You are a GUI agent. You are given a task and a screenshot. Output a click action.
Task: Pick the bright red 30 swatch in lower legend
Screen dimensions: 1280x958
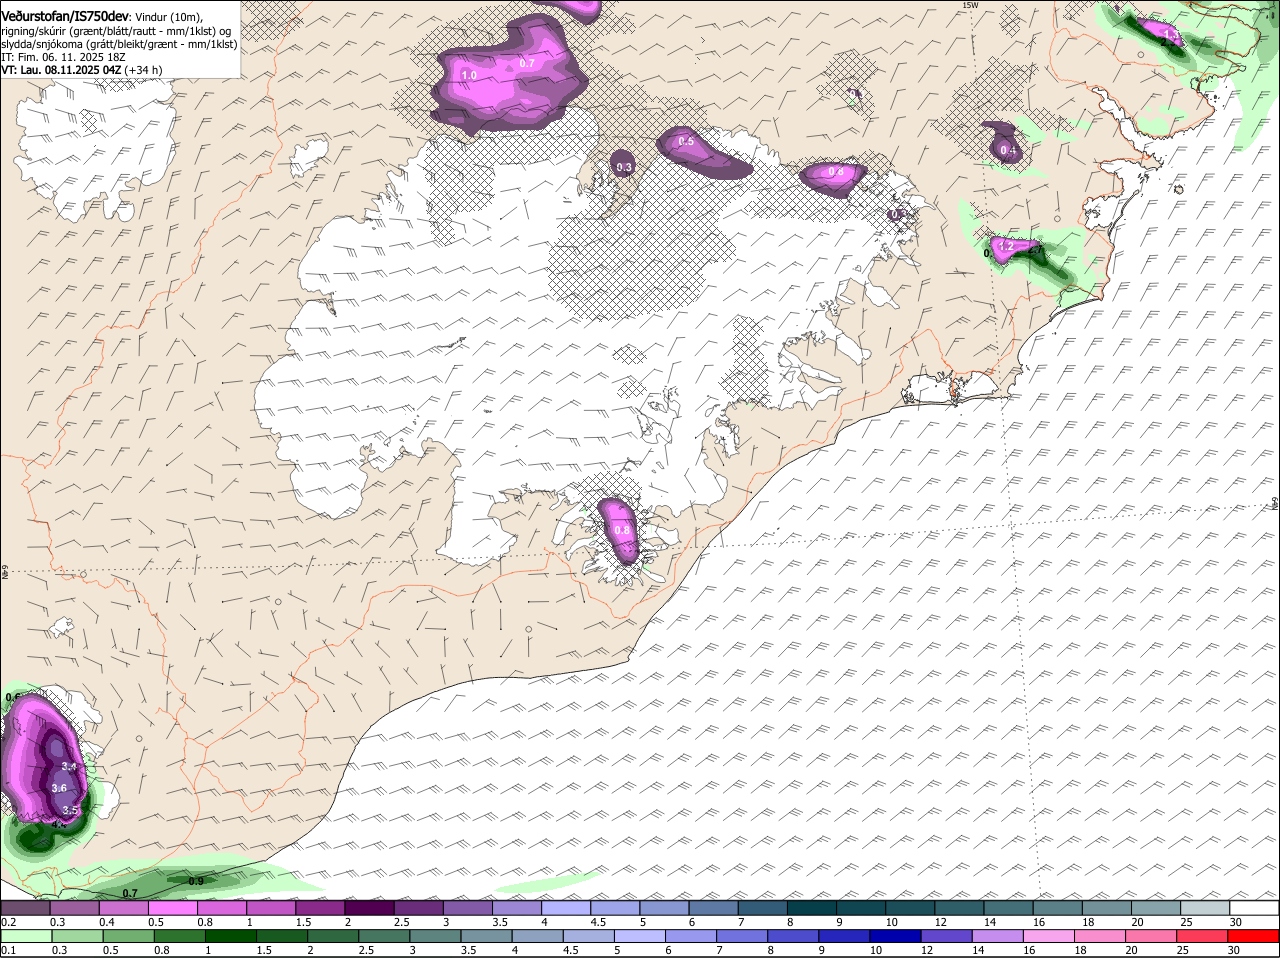(x=1253, y=935)
